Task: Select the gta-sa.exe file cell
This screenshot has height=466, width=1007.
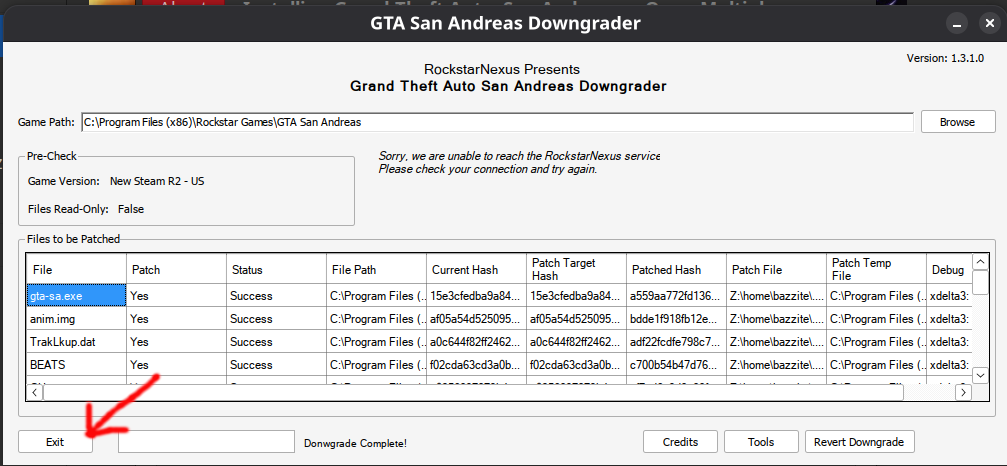Action: coord(76,296)
